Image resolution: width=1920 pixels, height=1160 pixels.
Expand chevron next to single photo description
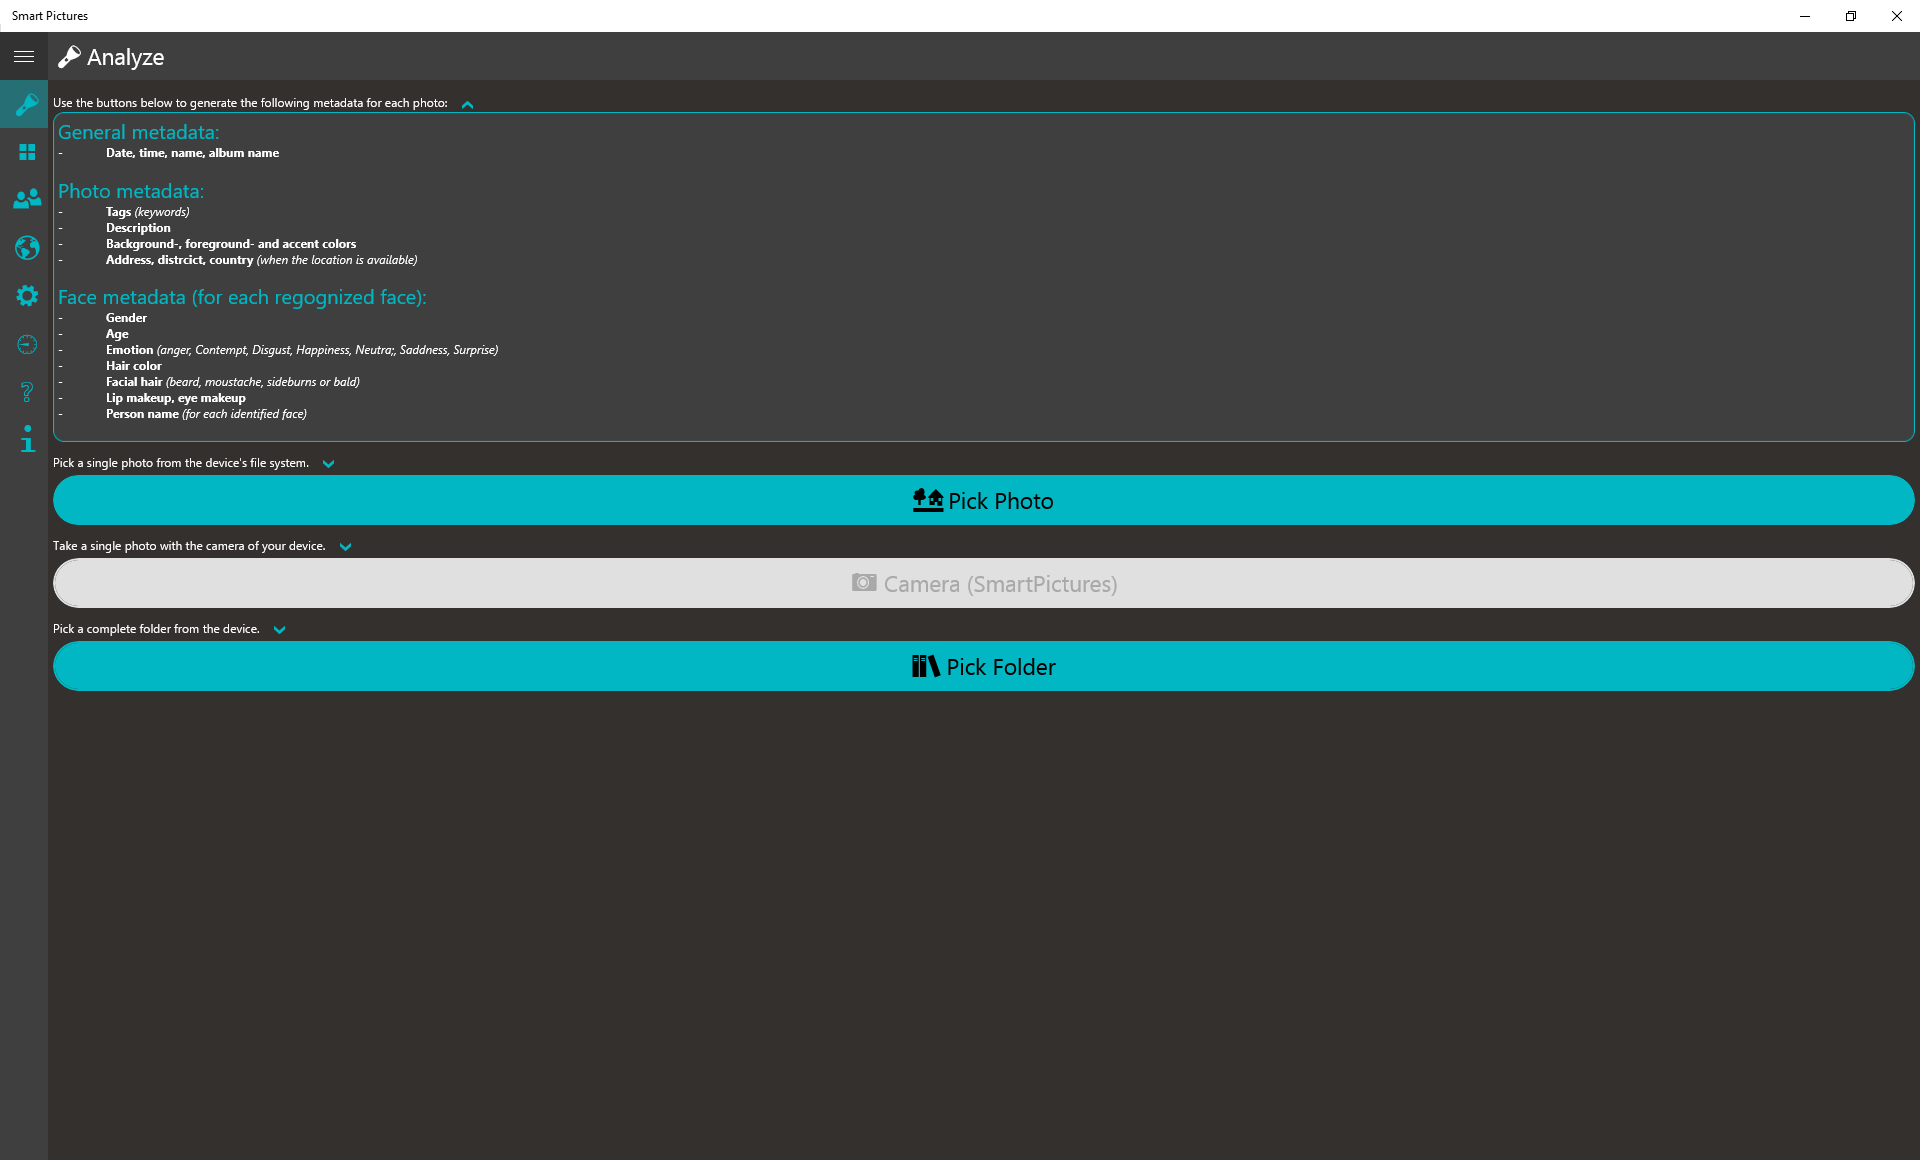(328, 464)
